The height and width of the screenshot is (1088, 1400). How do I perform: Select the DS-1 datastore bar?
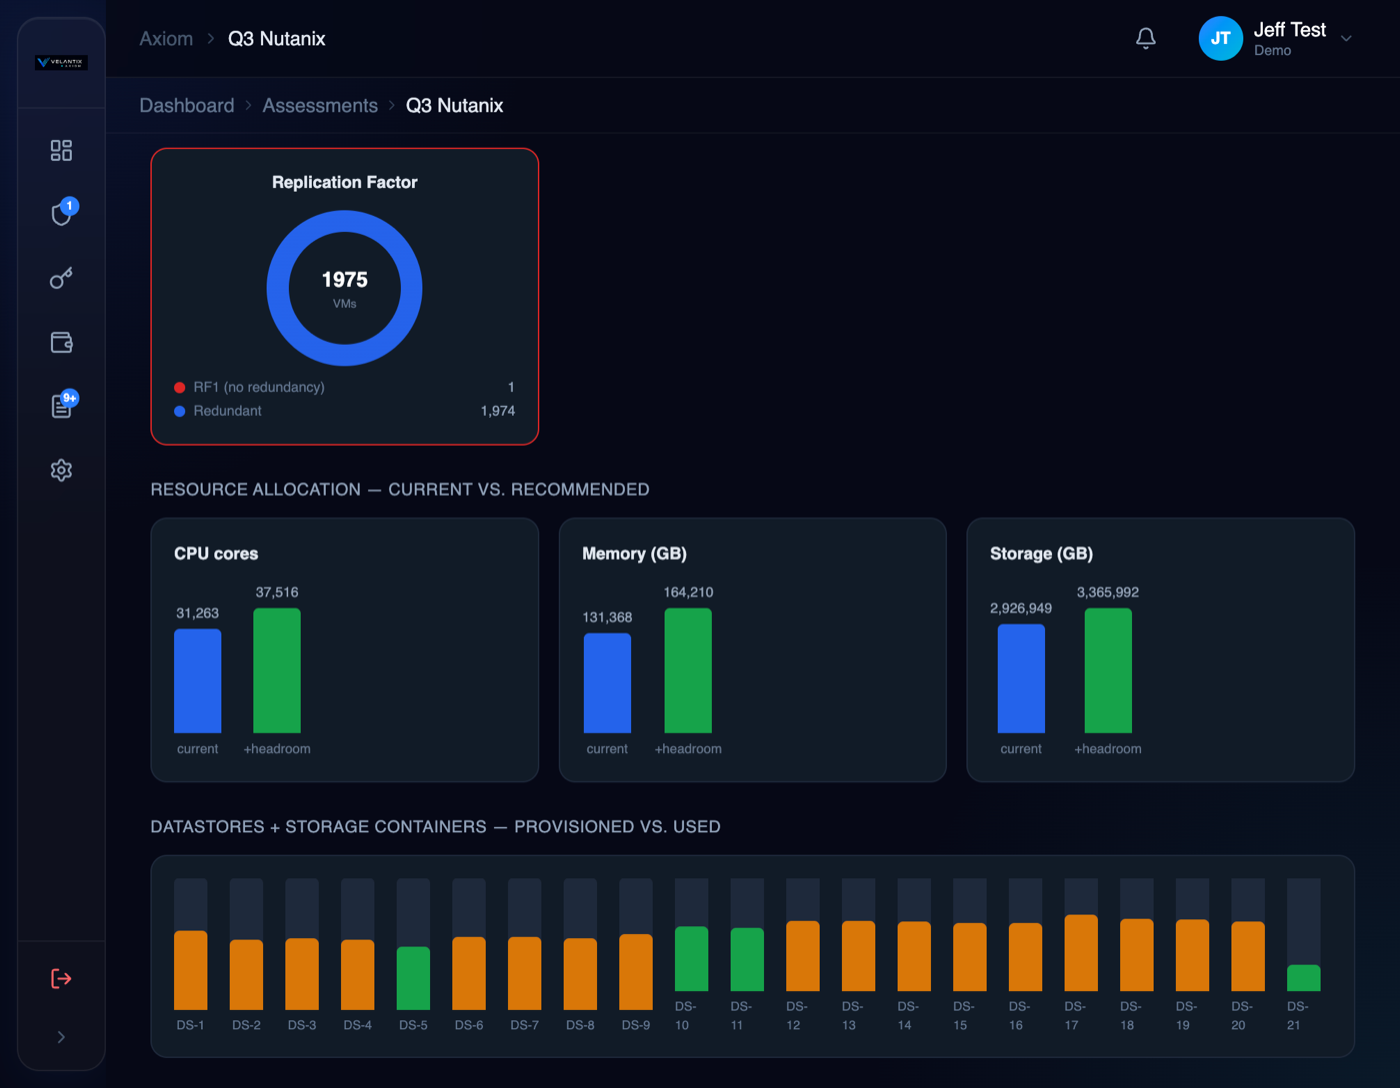[x=191, y=970]
